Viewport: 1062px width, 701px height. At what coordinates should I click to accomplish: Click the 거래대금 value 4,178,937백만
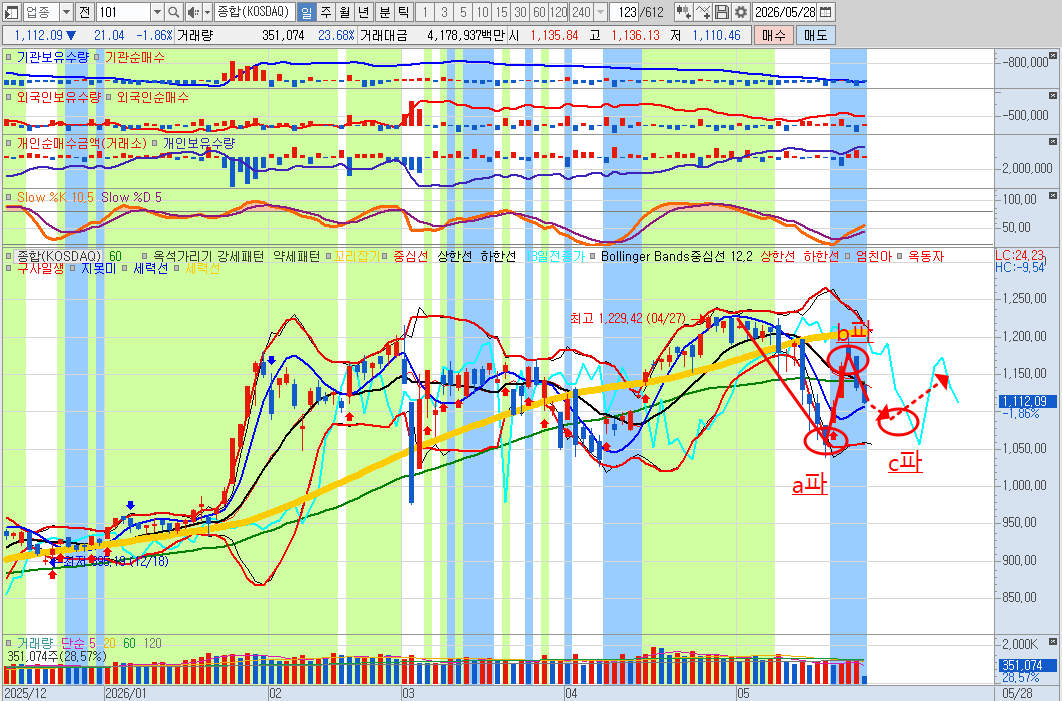(x=466, y=35)
